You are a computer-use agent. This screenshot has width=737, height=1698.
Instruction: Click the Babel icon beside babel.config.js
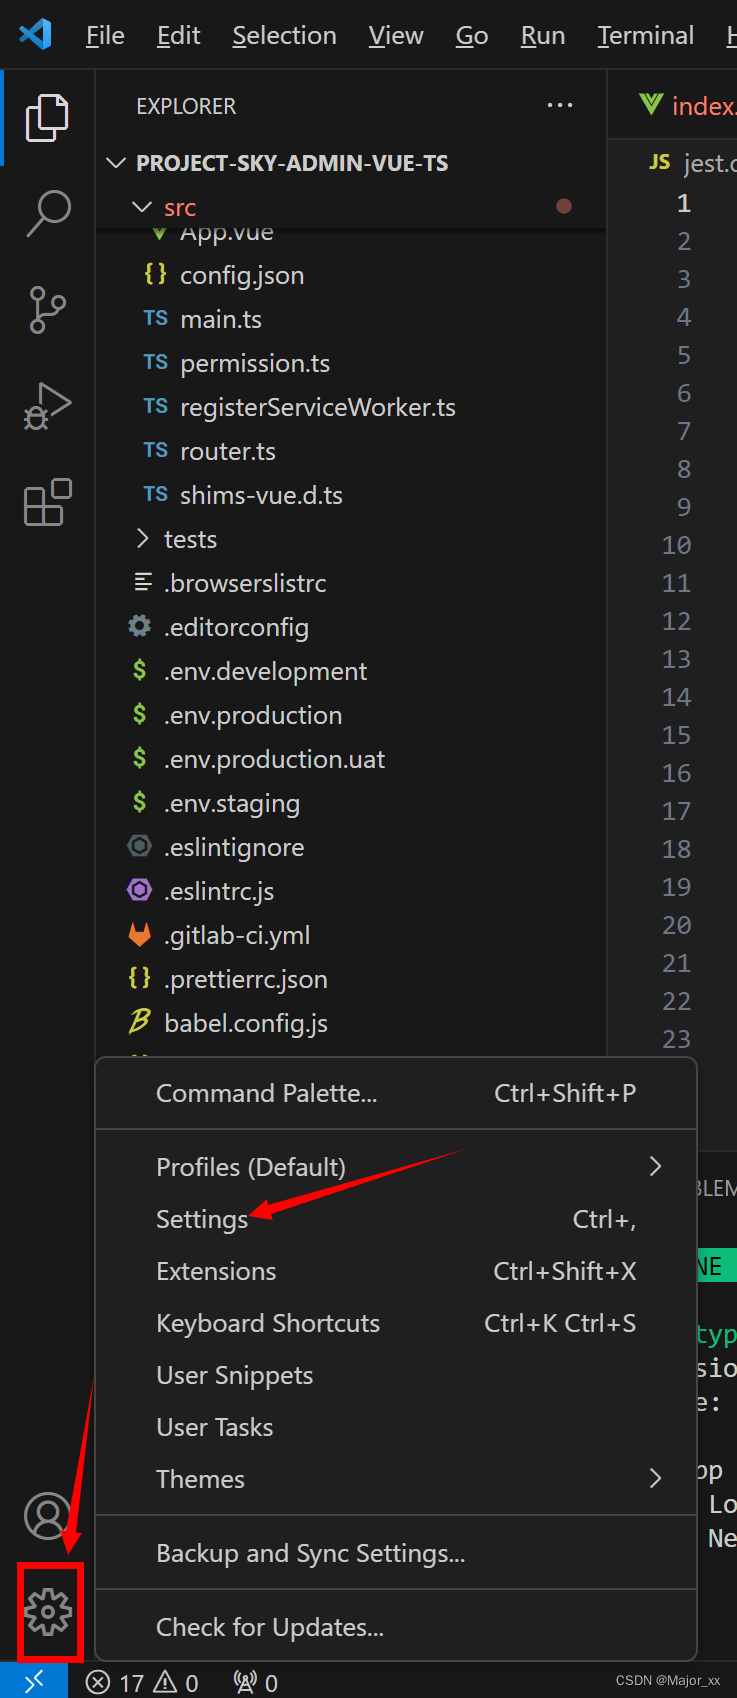click(140, 1022)
